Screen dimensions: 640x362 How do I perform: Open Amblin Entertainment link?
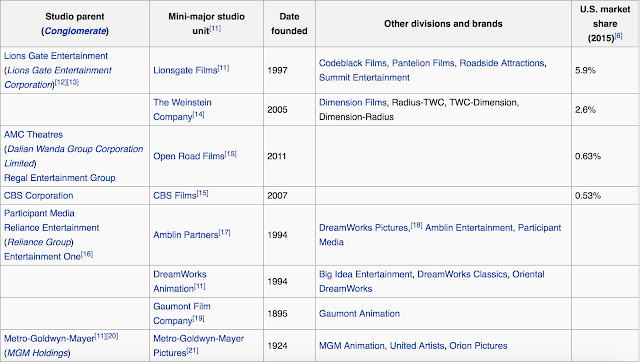tap(469, 228)
